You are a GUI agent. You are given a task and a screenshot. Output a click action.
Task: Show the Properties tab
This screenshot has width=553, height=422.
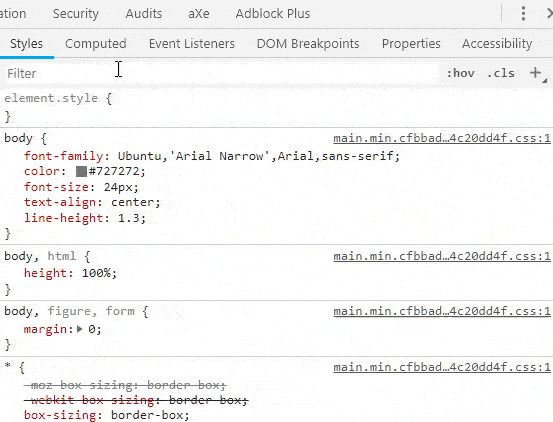tap(411, 44)
